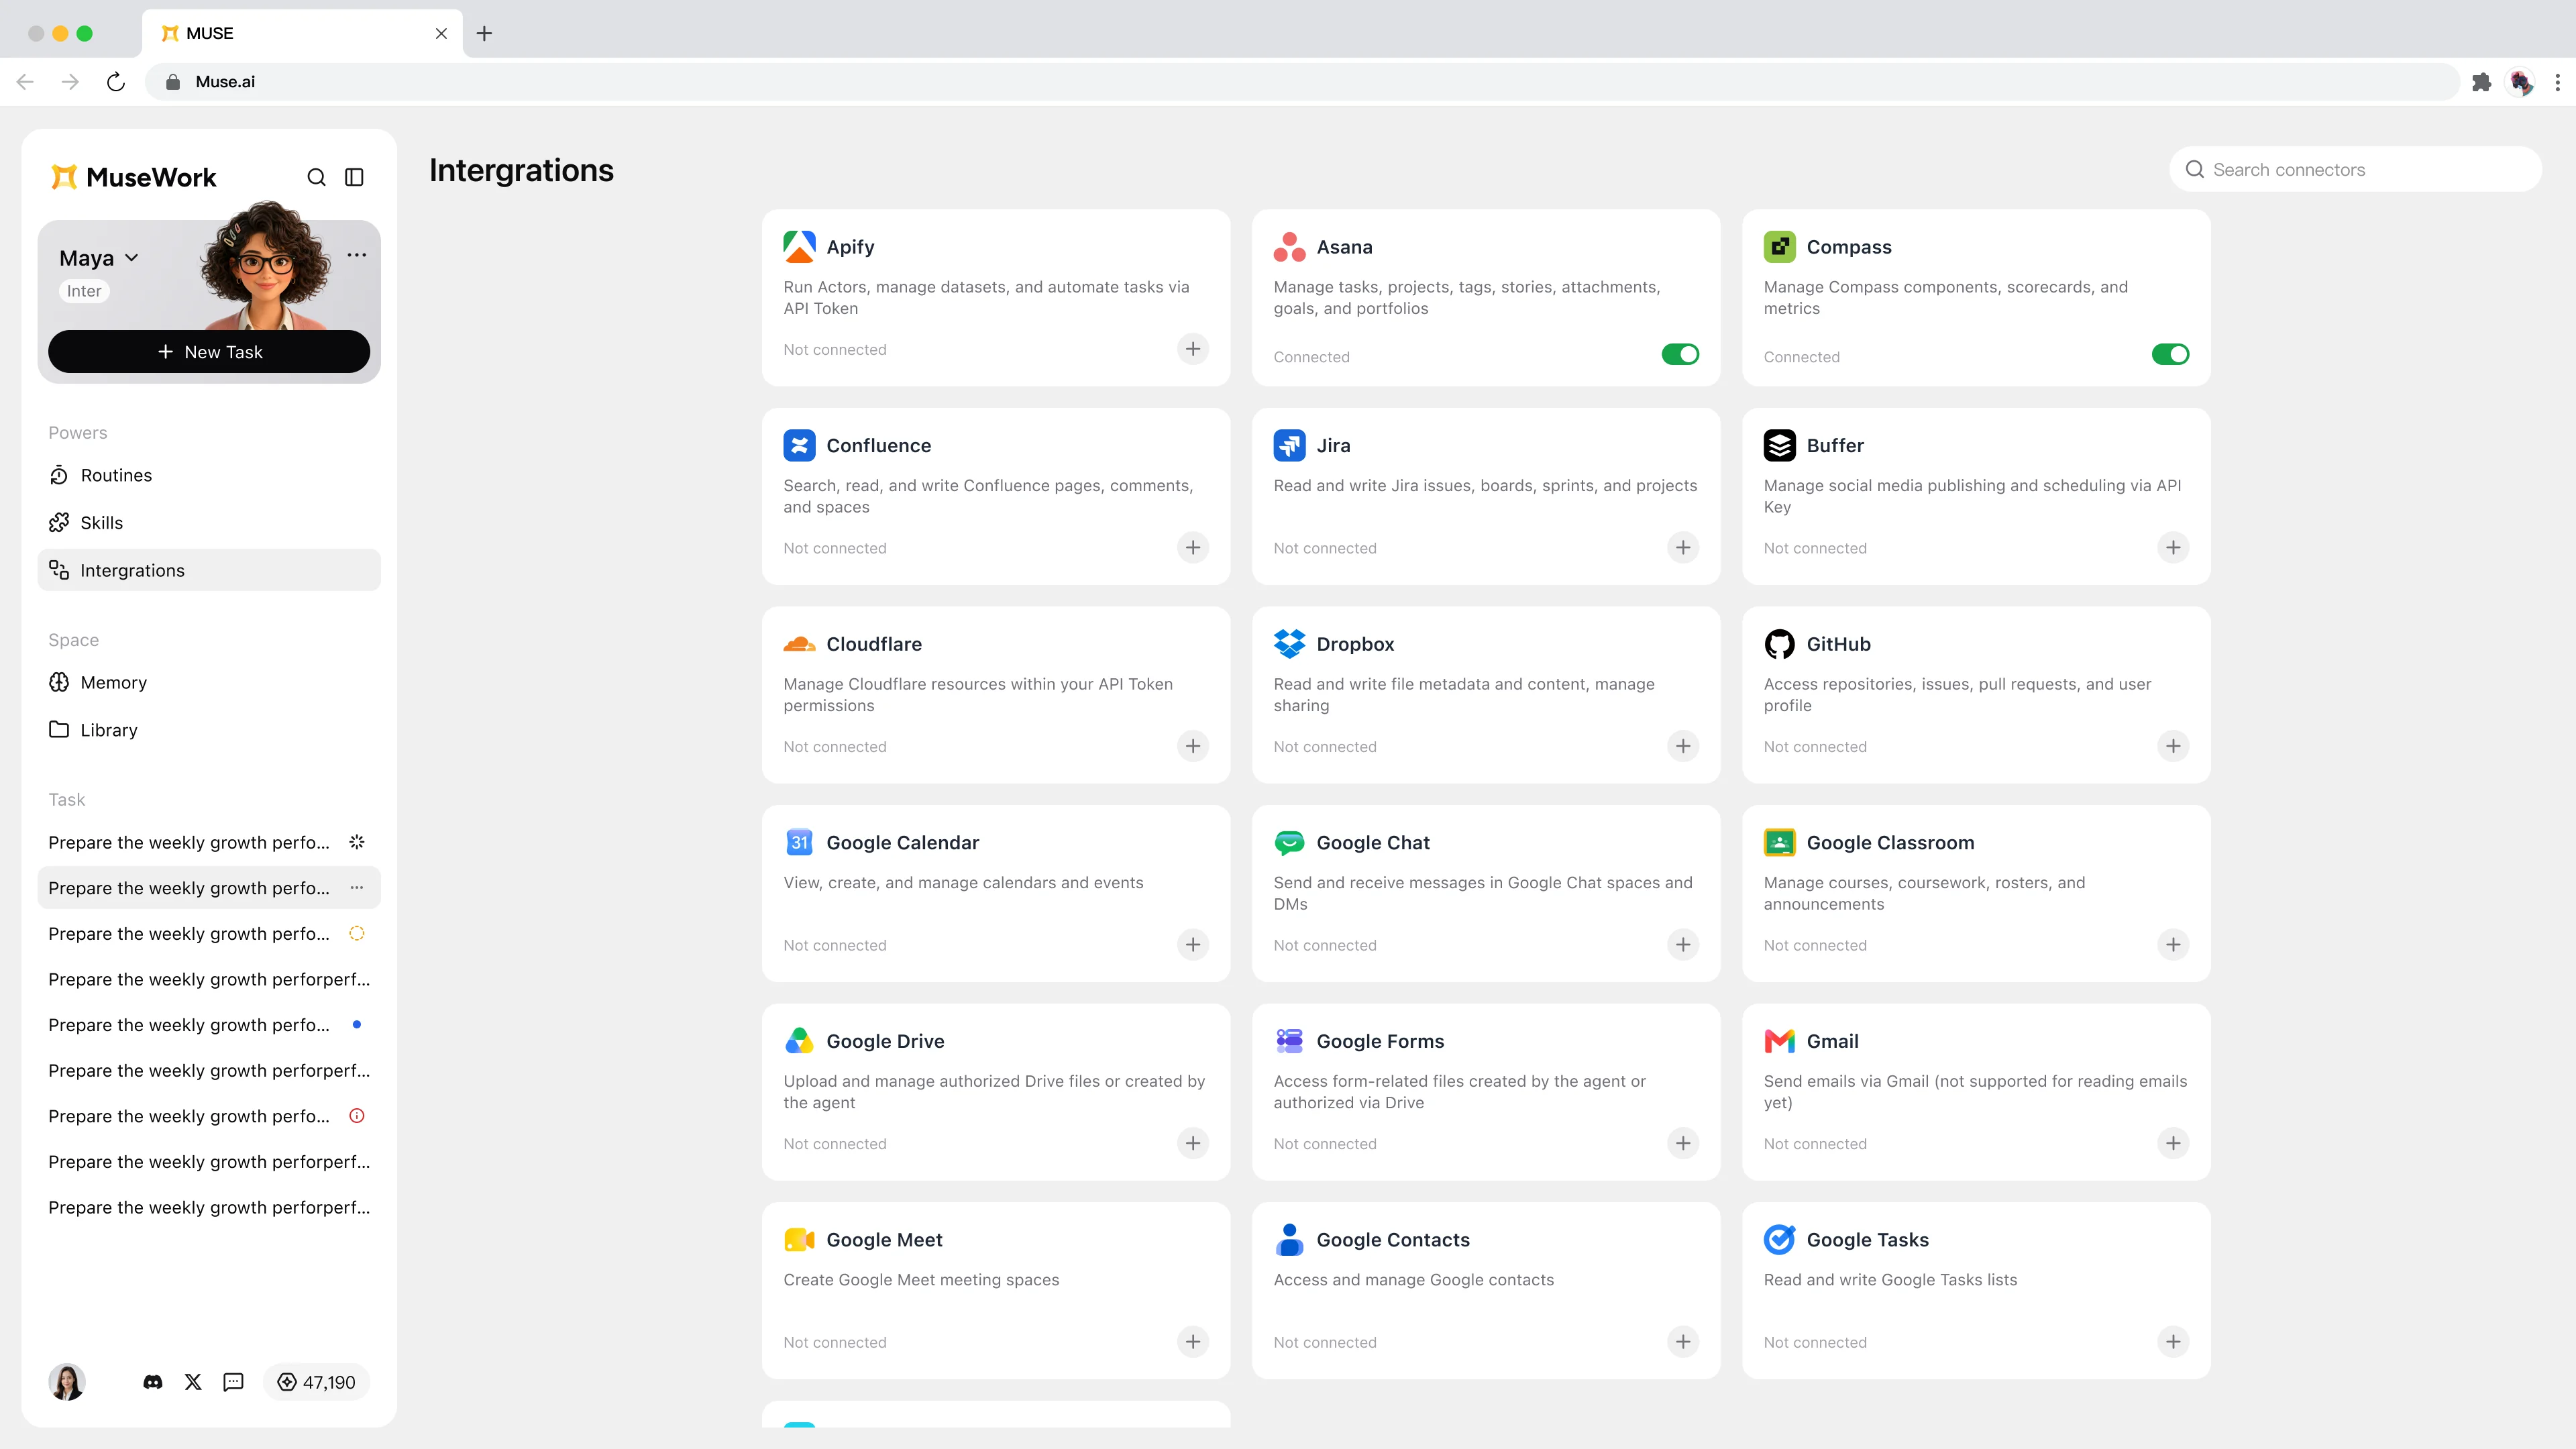Screen dimensions: 2576x1449
Task: Add the Google Chat connector
Action: (1683, 945)
